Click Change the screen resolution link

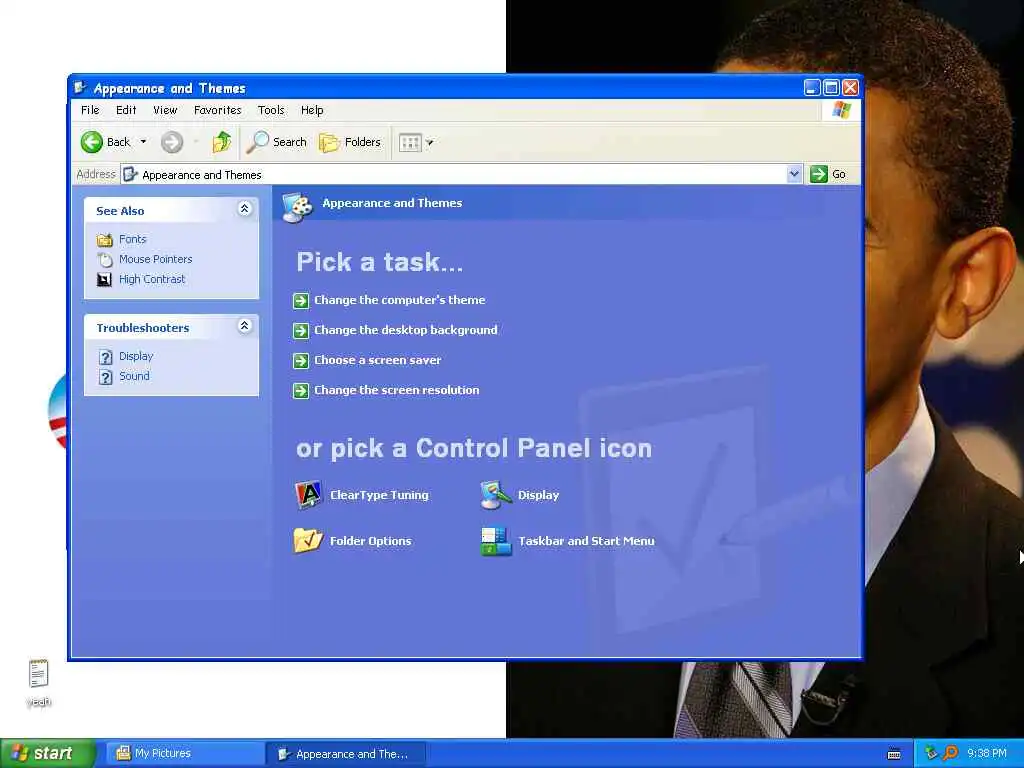[x=396, y=391]
